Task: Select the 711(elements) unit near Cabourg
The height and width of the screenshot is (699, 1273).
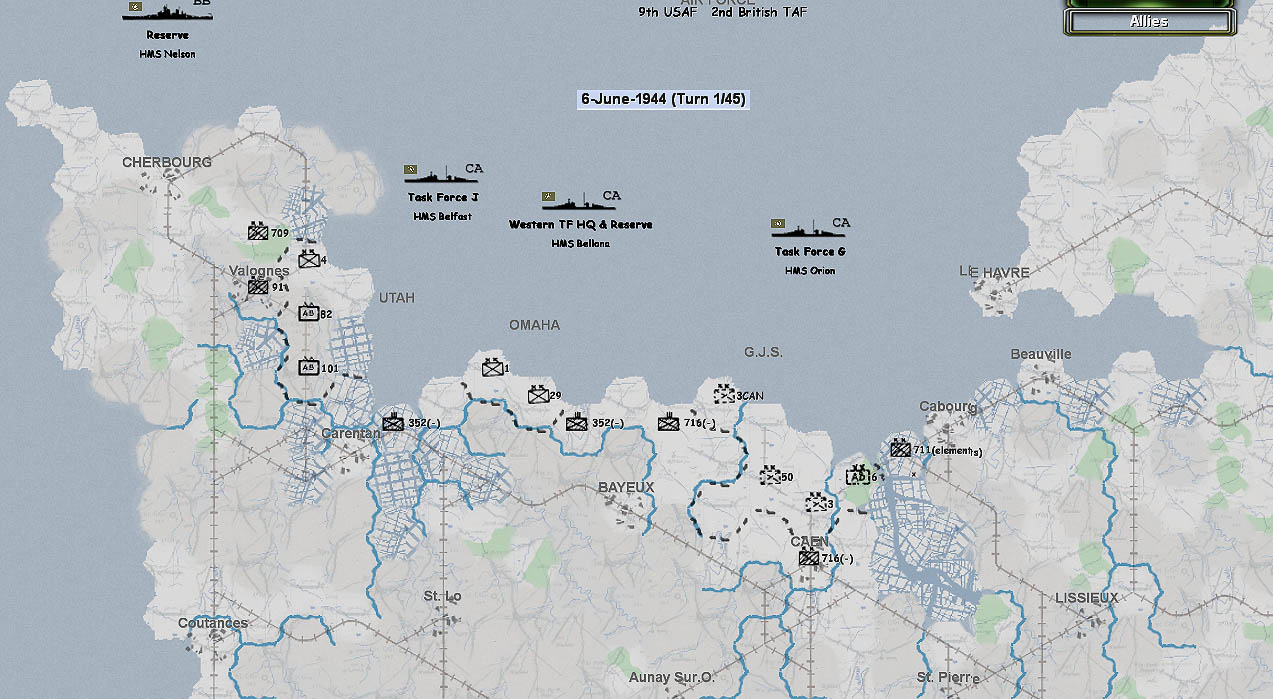Action: [900, 449]
